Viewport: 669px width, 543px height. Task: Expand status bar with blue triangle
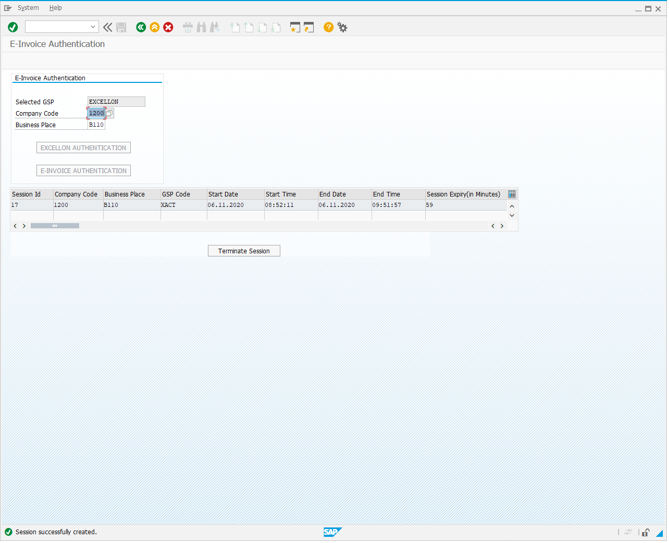point(660,533)
